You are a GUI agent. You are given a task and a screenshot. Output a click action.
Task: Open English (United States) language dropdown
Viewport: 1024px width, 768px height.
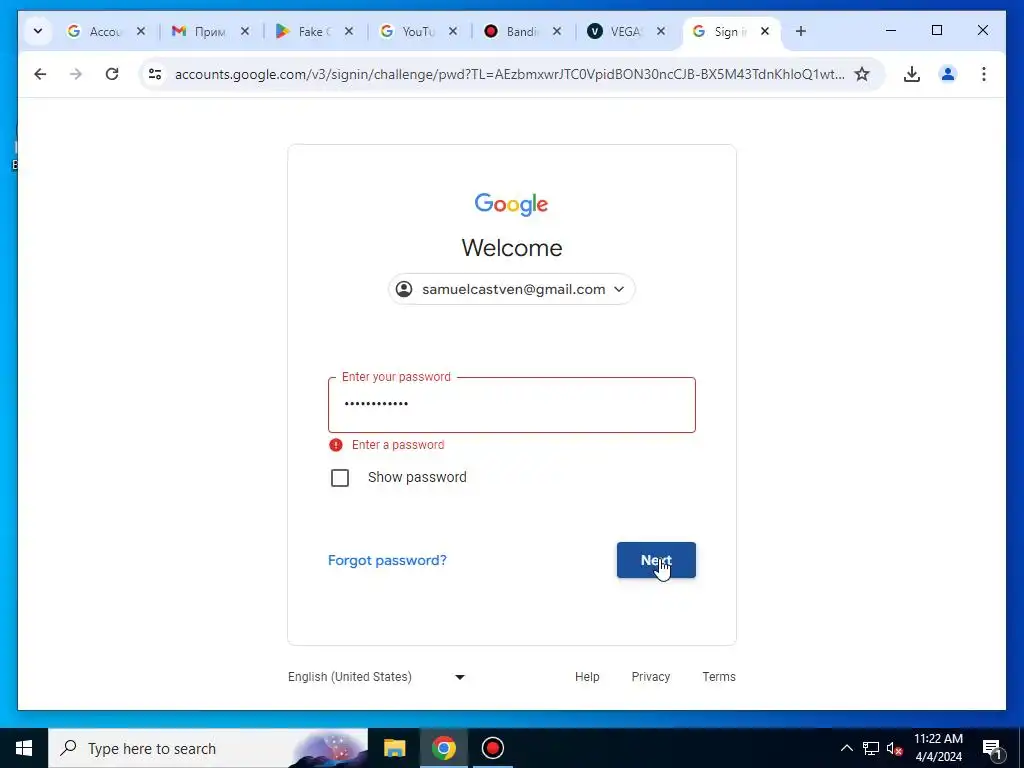coord(377,677)
